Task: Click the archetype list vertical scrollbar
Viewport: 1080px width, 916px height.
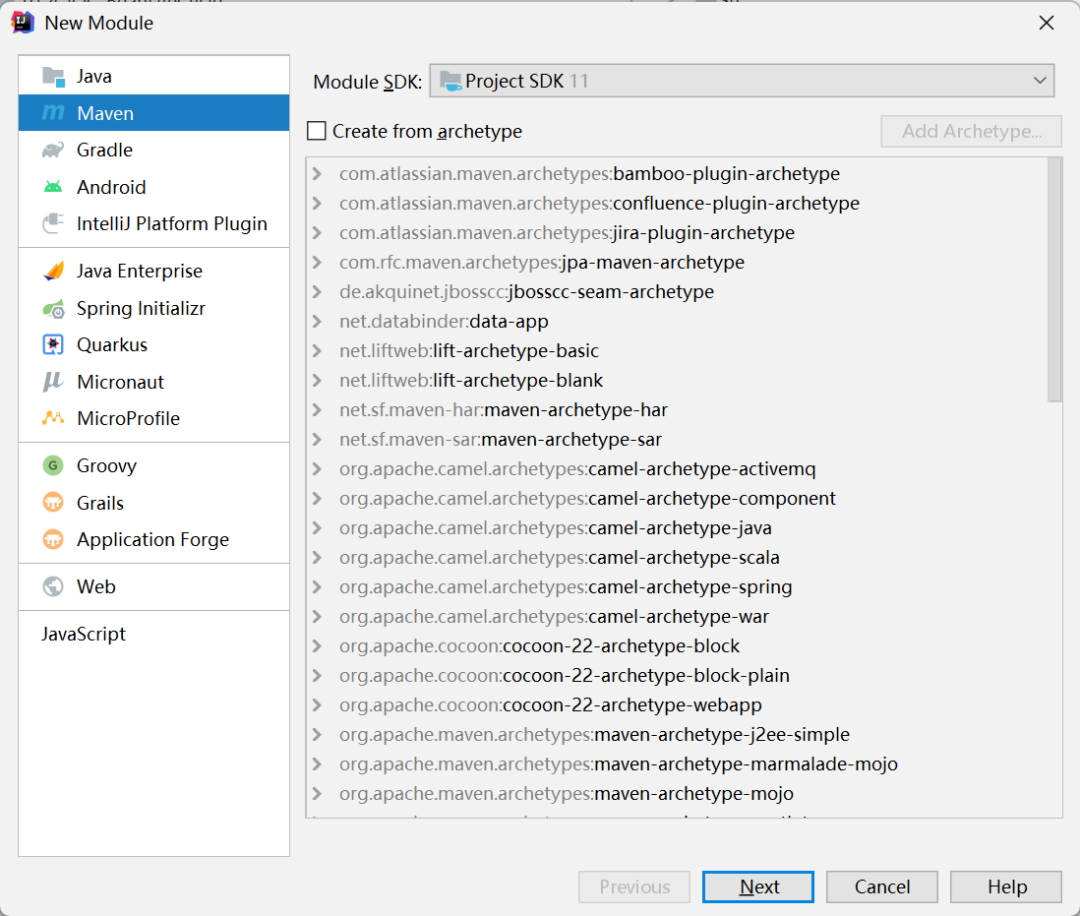Action: (1054, 280)
